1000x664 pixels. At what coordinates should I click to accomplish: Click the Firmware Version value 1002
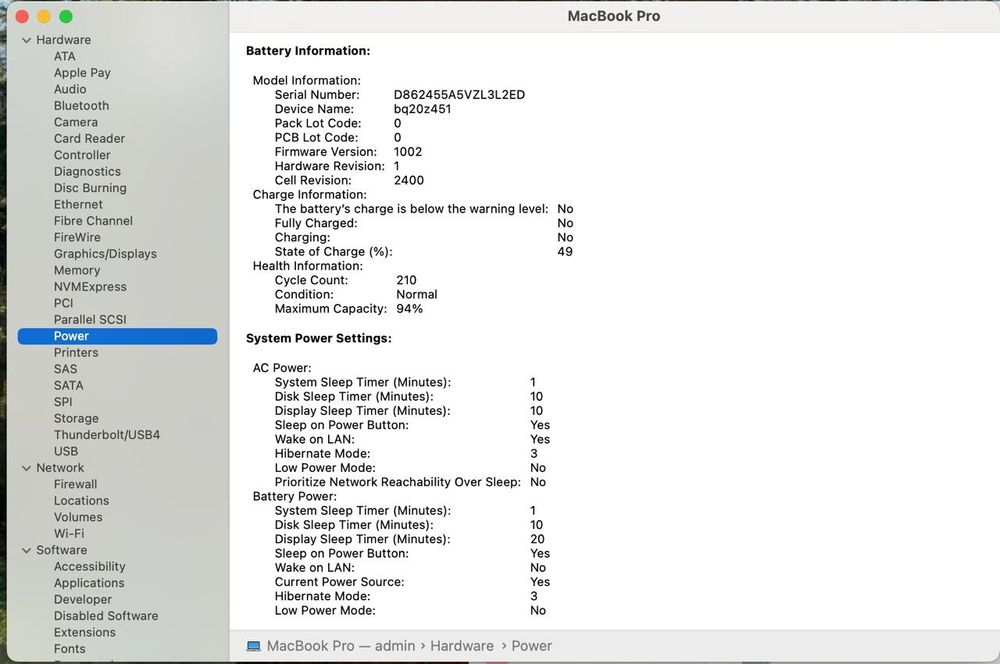[x=408, y=152]
